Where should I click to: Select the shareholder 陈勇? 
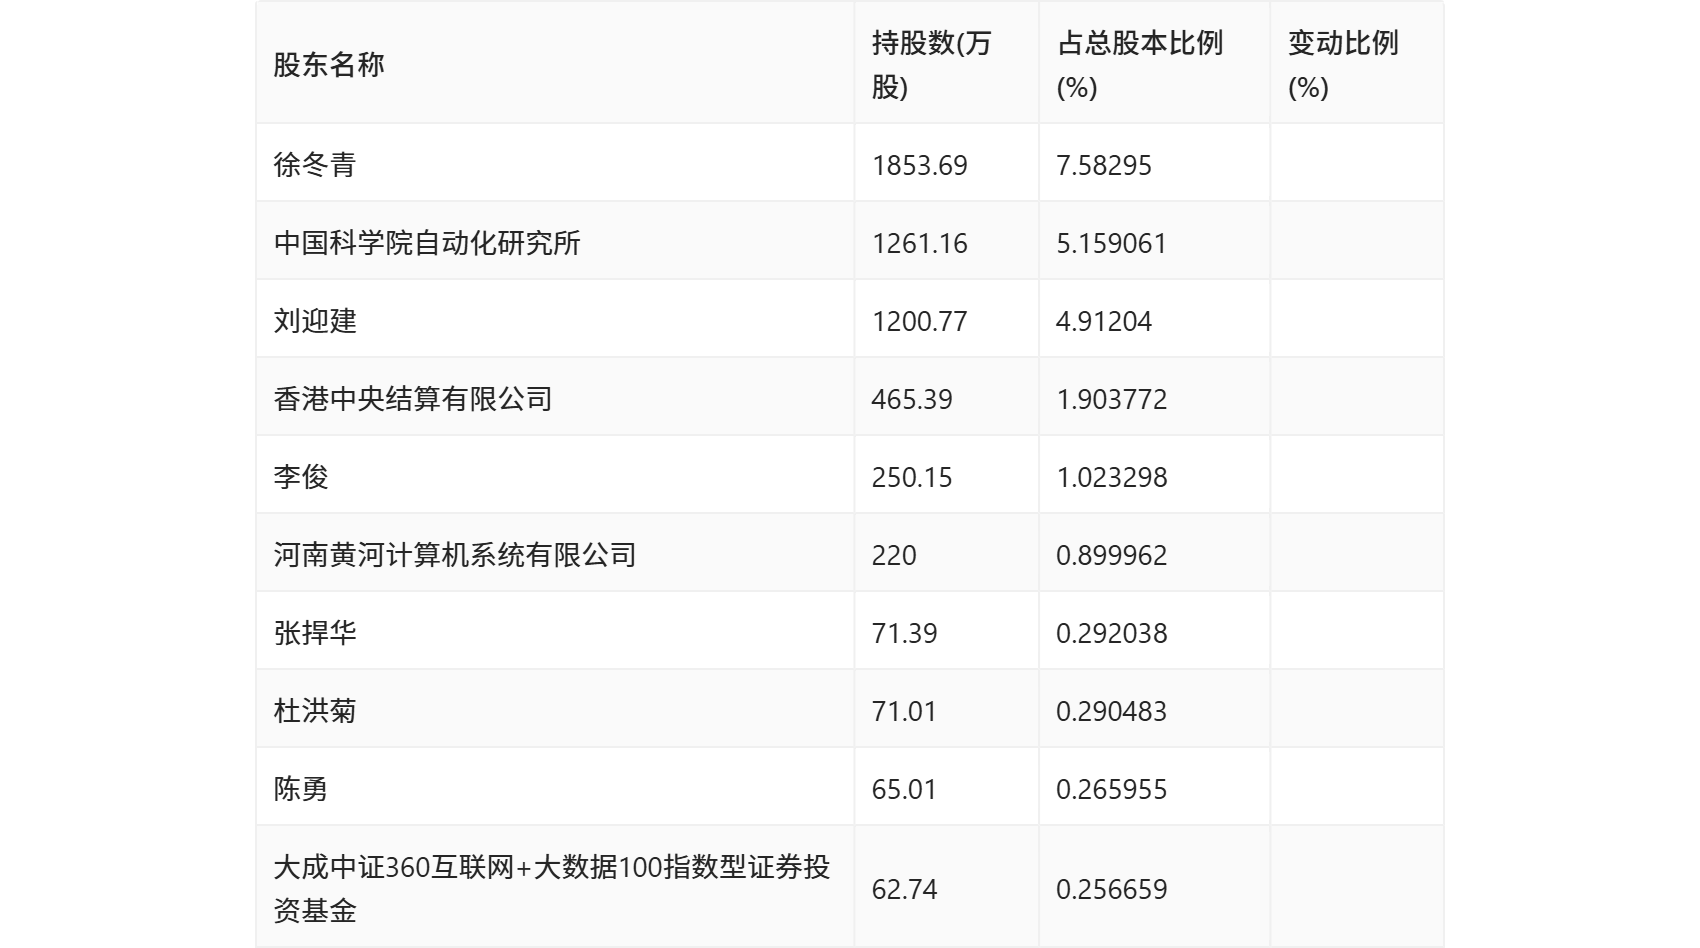[x=300, y=788]
